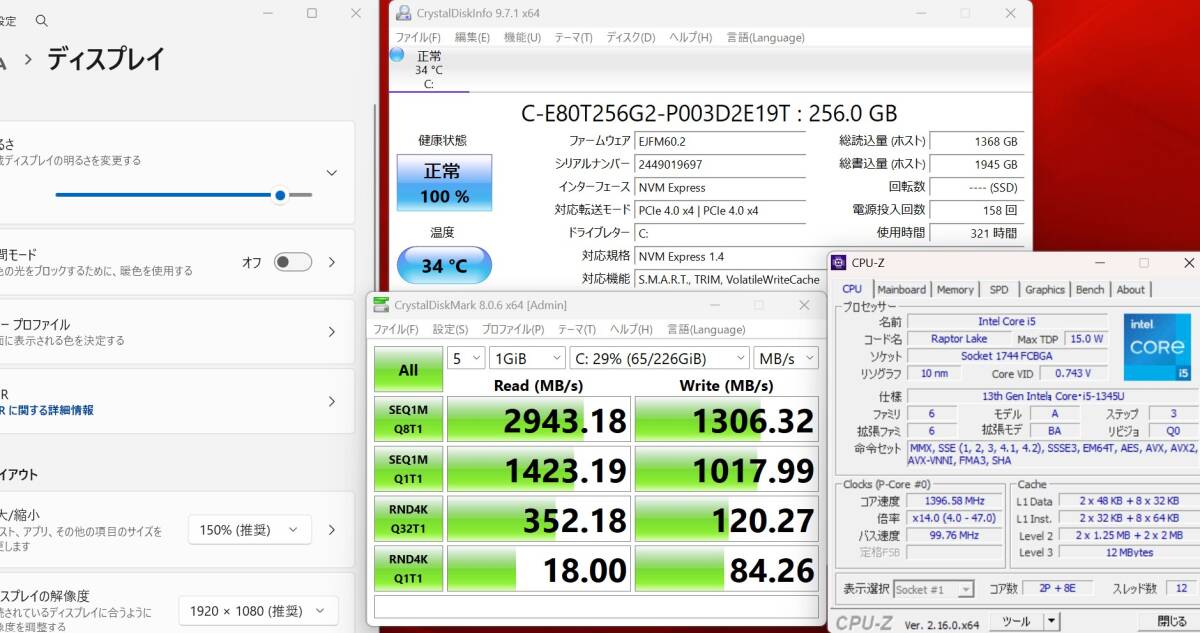Enable the night mode toggle switch
The height and width of the screenshot is (633, 1200).
click(x=291, y=261)
